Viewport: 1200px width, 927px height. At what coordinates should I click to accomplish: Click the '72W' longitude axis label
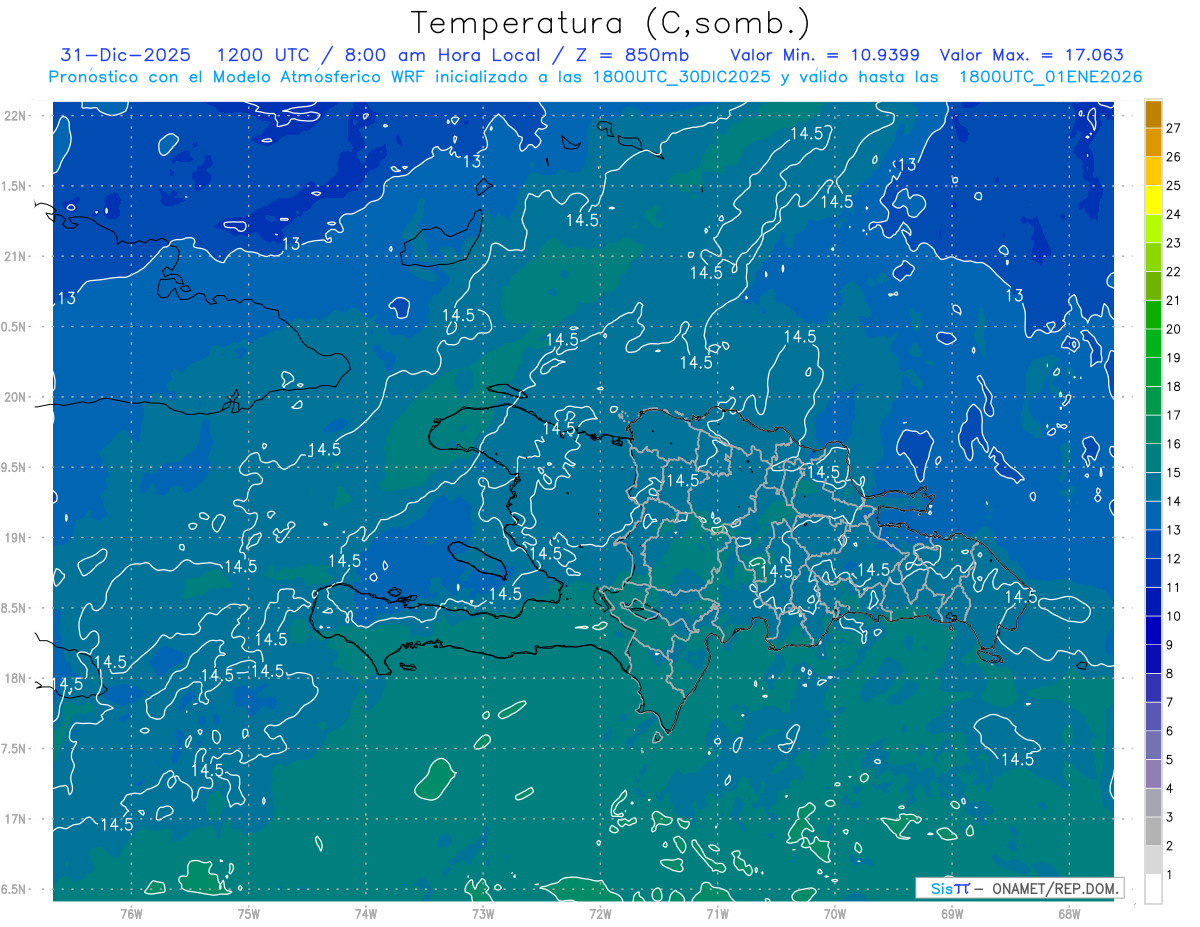pyautogui.click(x=600, y=913)
